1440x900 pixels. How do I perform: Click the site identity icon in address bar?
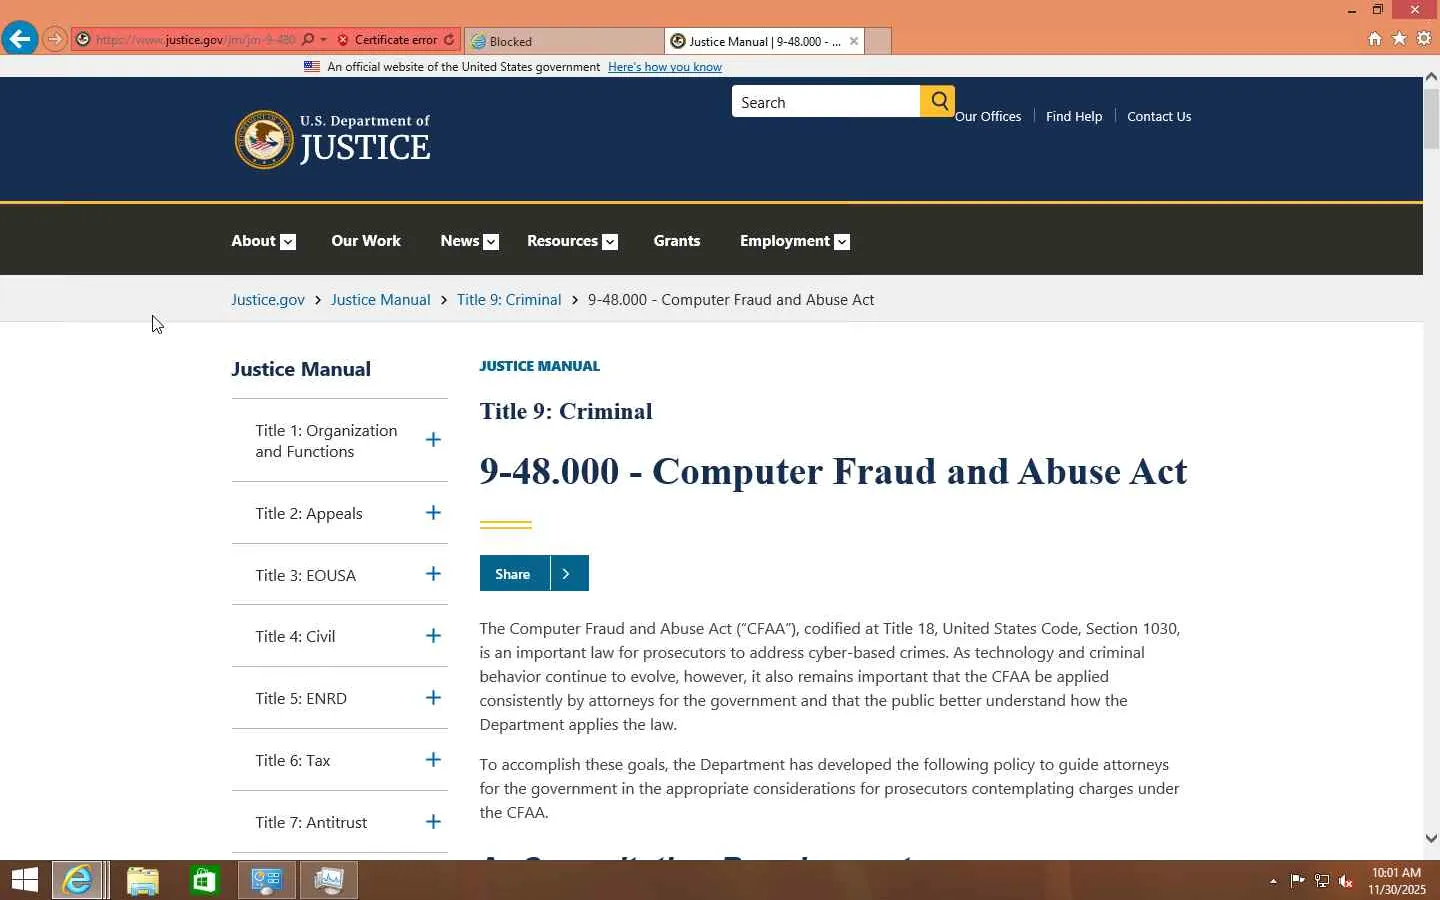[83, 40]
